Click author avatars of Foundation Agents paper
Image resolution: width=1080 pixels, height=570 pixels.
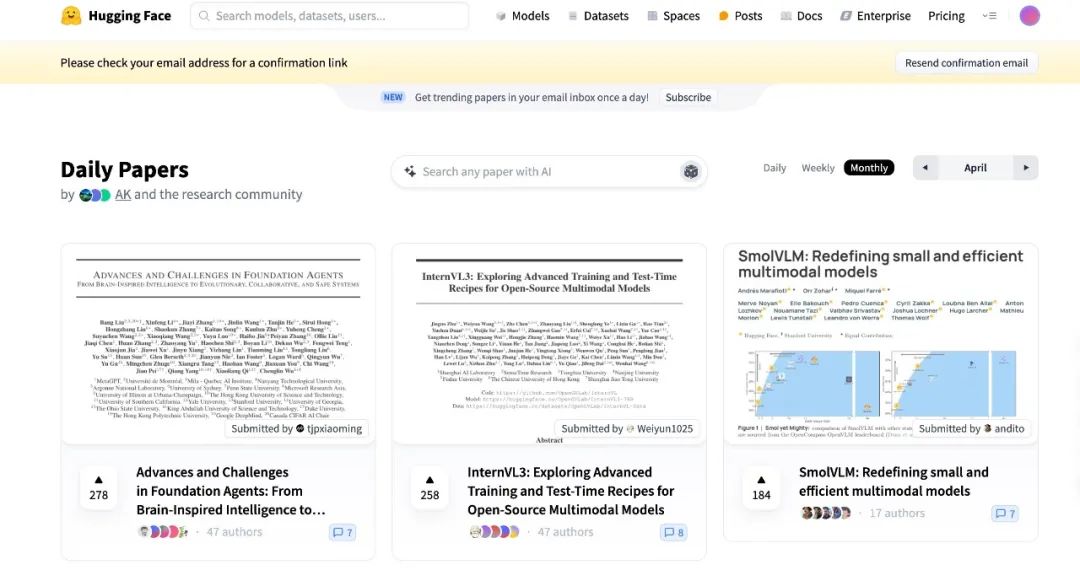(x=163, y=531)
